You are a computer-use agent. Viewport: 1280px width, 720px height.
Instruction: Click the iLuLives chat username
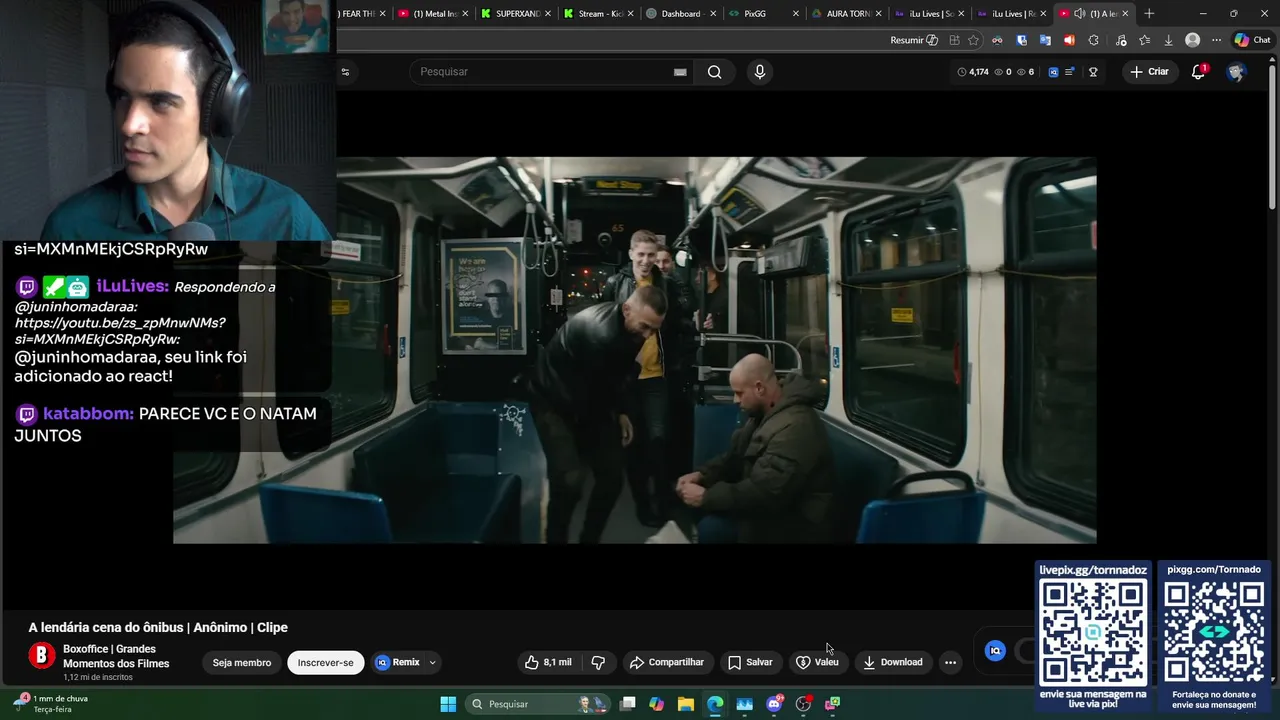132,286
